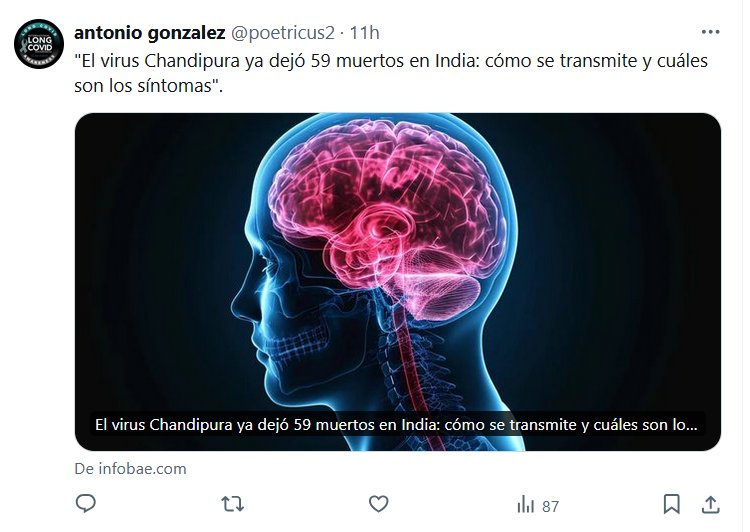Click the reply speech bubble icon
This screenshot has height=532, width=750.
point(86,504)
